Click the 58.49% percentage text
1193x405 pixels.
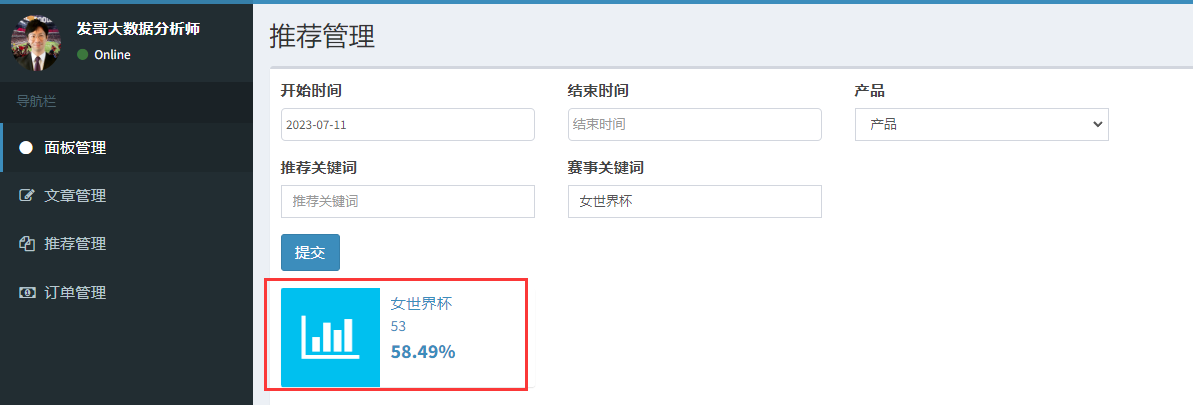point(423,352)
